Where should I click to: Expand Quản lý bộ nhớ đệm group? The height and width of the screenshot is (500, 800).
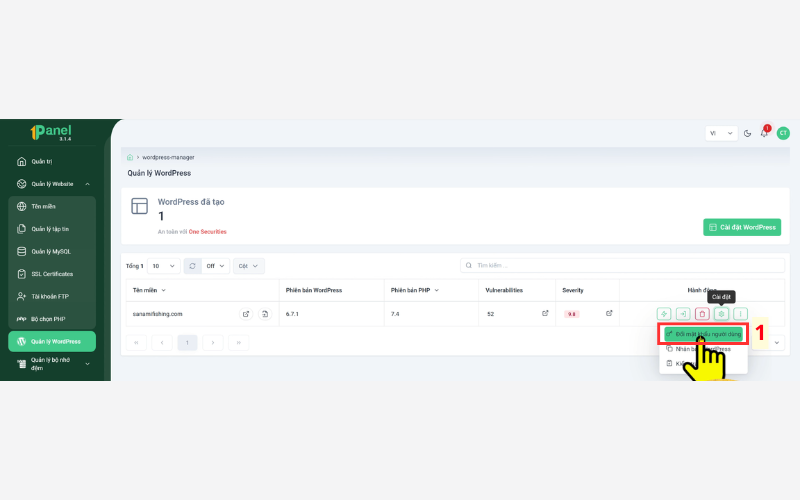(x=52, y=364)
